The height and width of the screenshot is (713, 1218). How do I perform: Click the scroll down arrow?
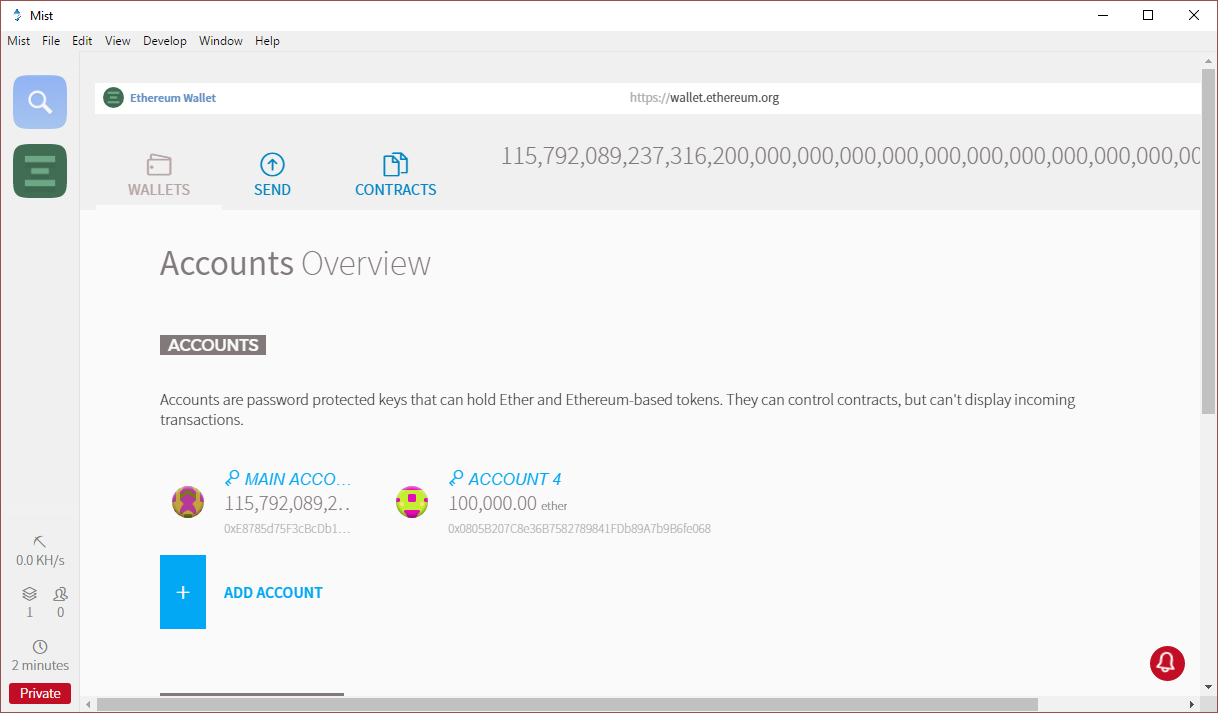(x=1209, y=689)
